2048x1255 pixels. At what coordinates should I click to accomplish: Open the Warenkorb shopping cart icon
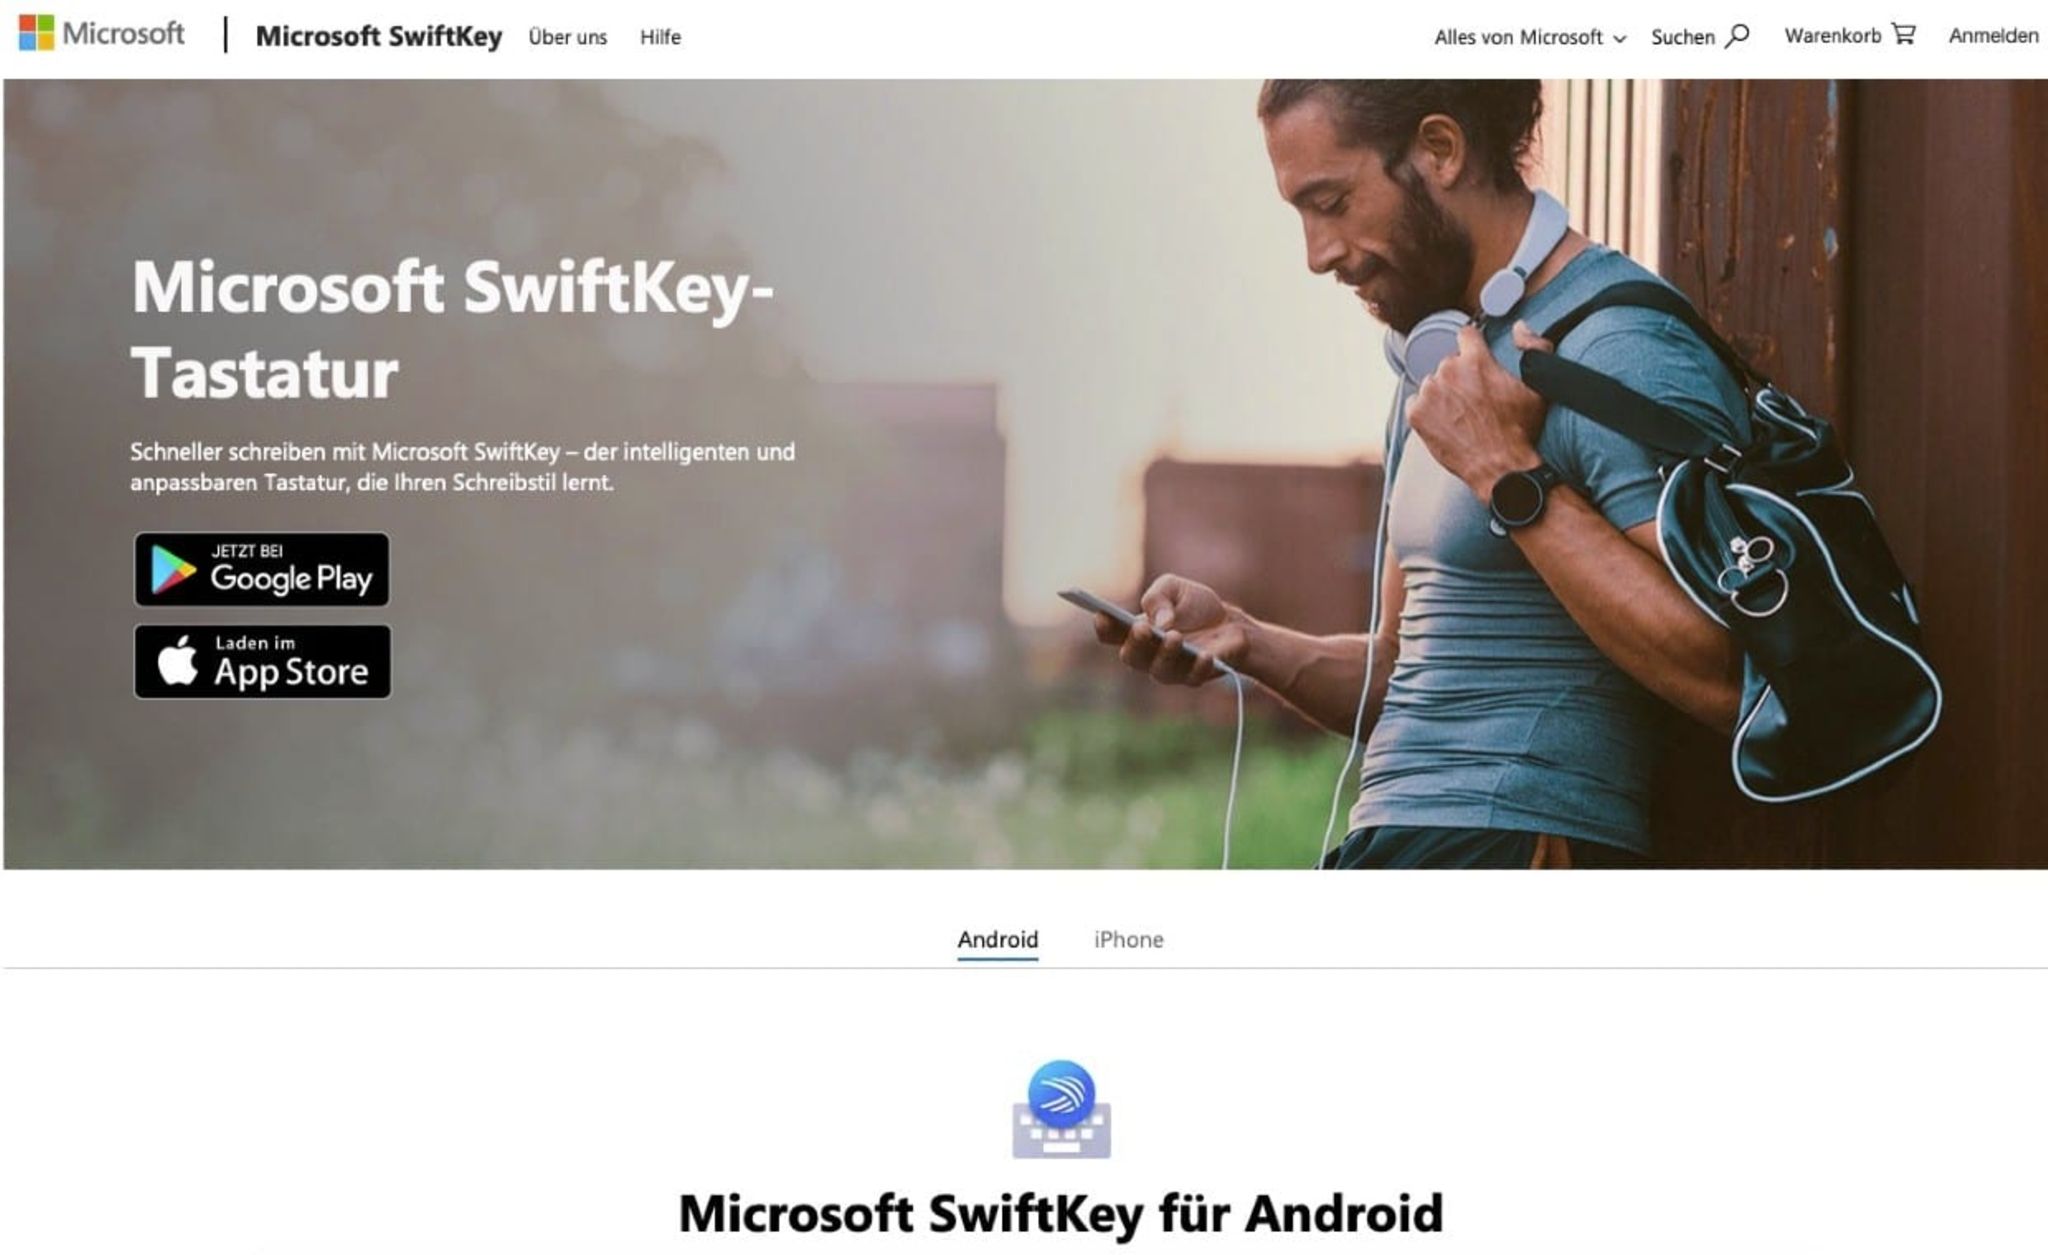tap(1904, 35)
